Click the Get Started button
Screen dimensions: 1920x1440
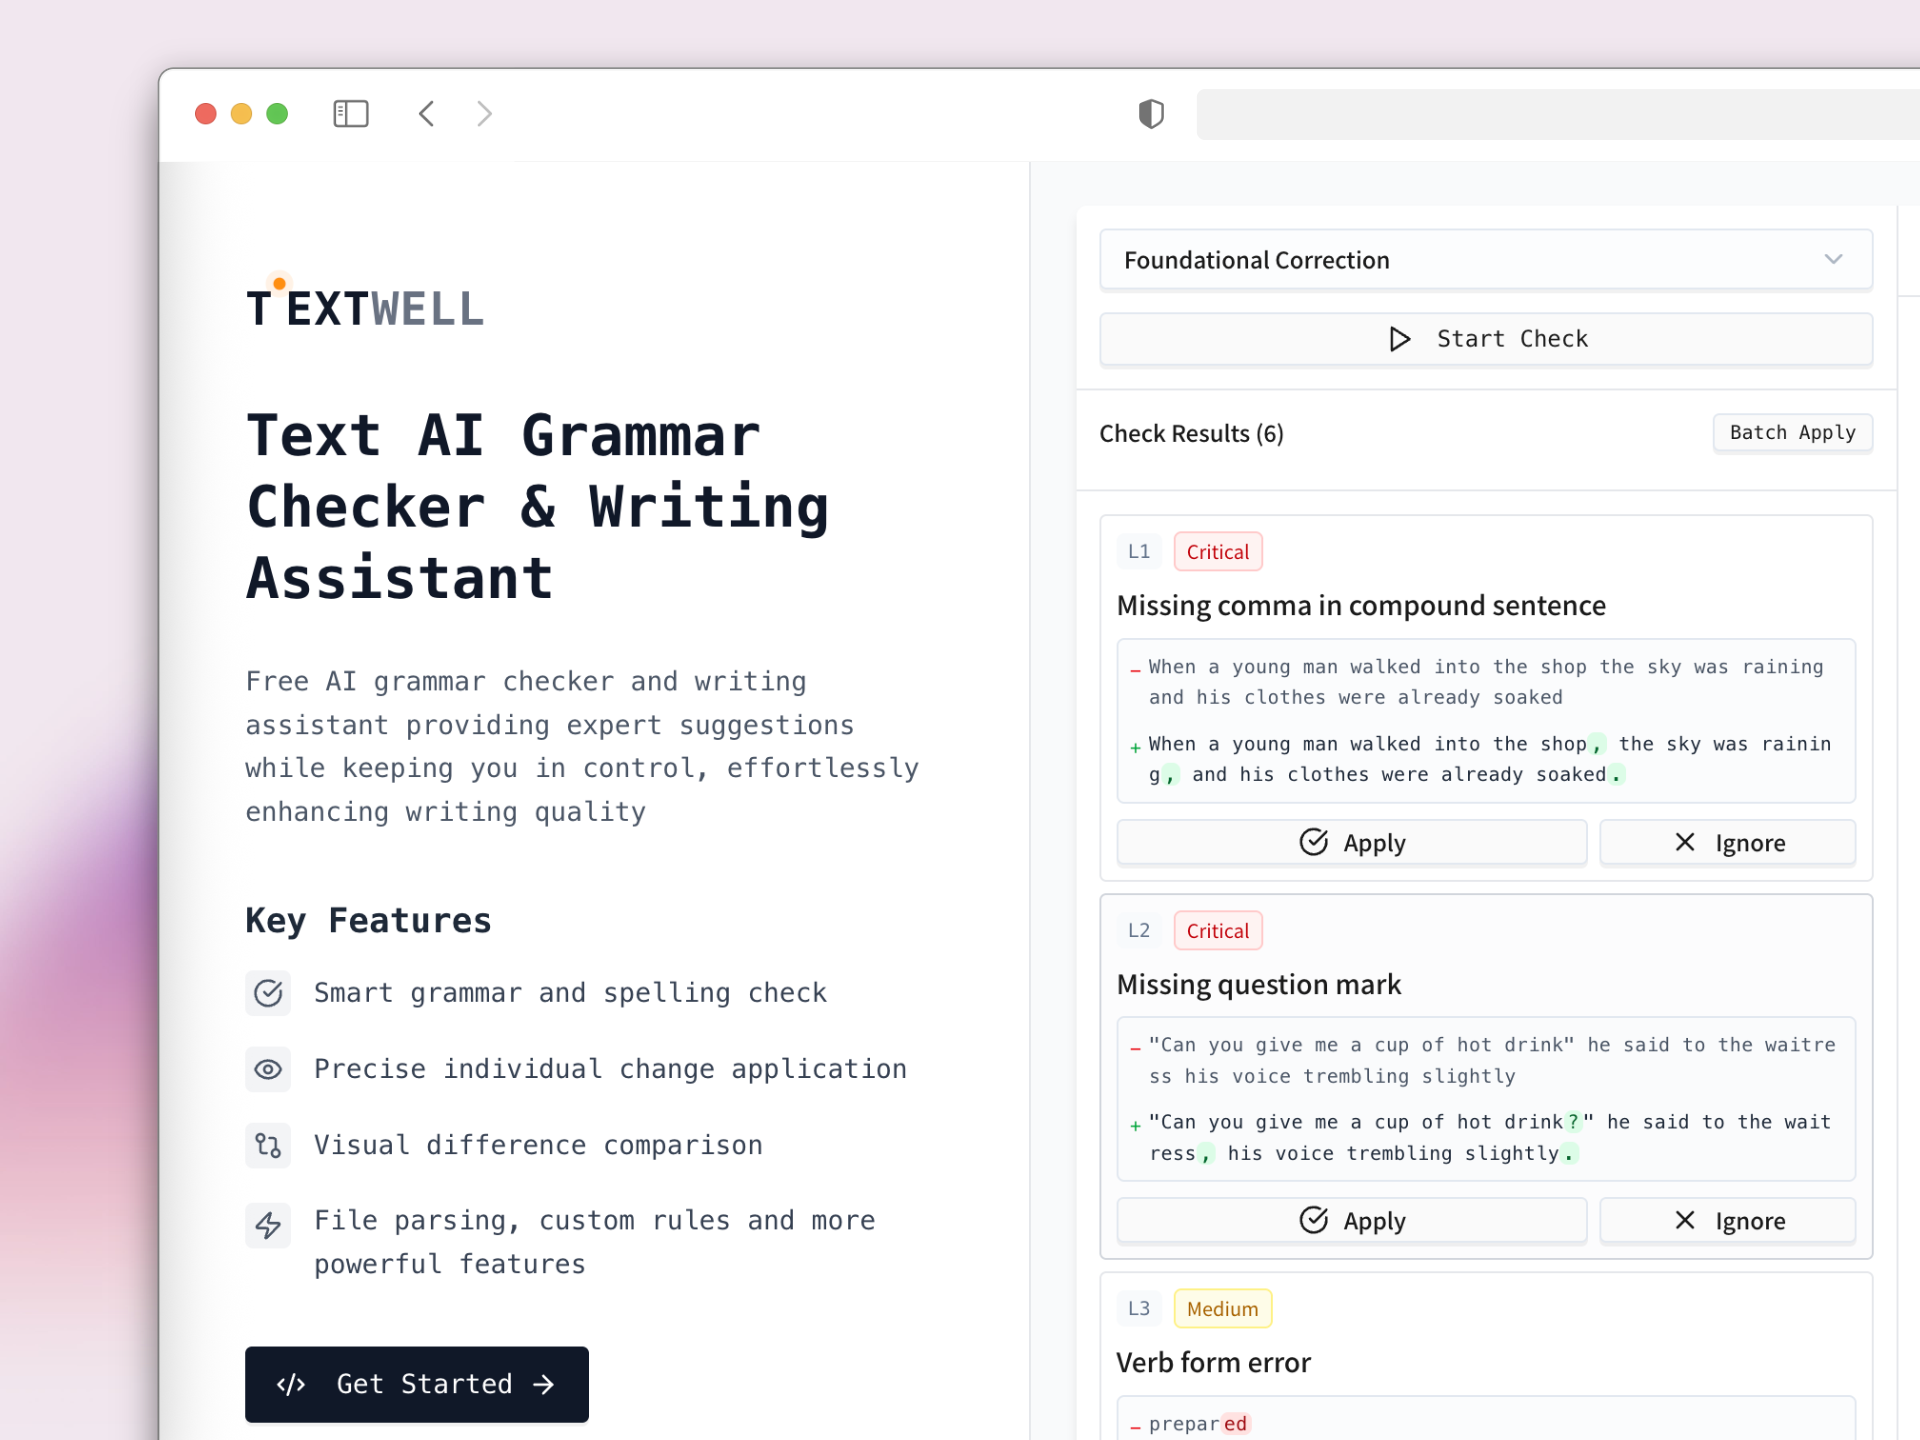coord(417,1384)
